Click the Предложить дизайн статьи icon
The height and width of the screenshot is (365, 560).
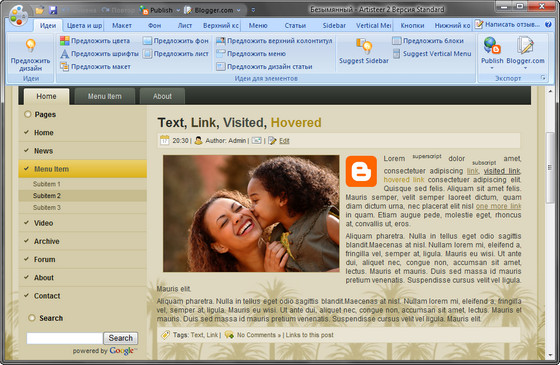(x=221, y=66)
